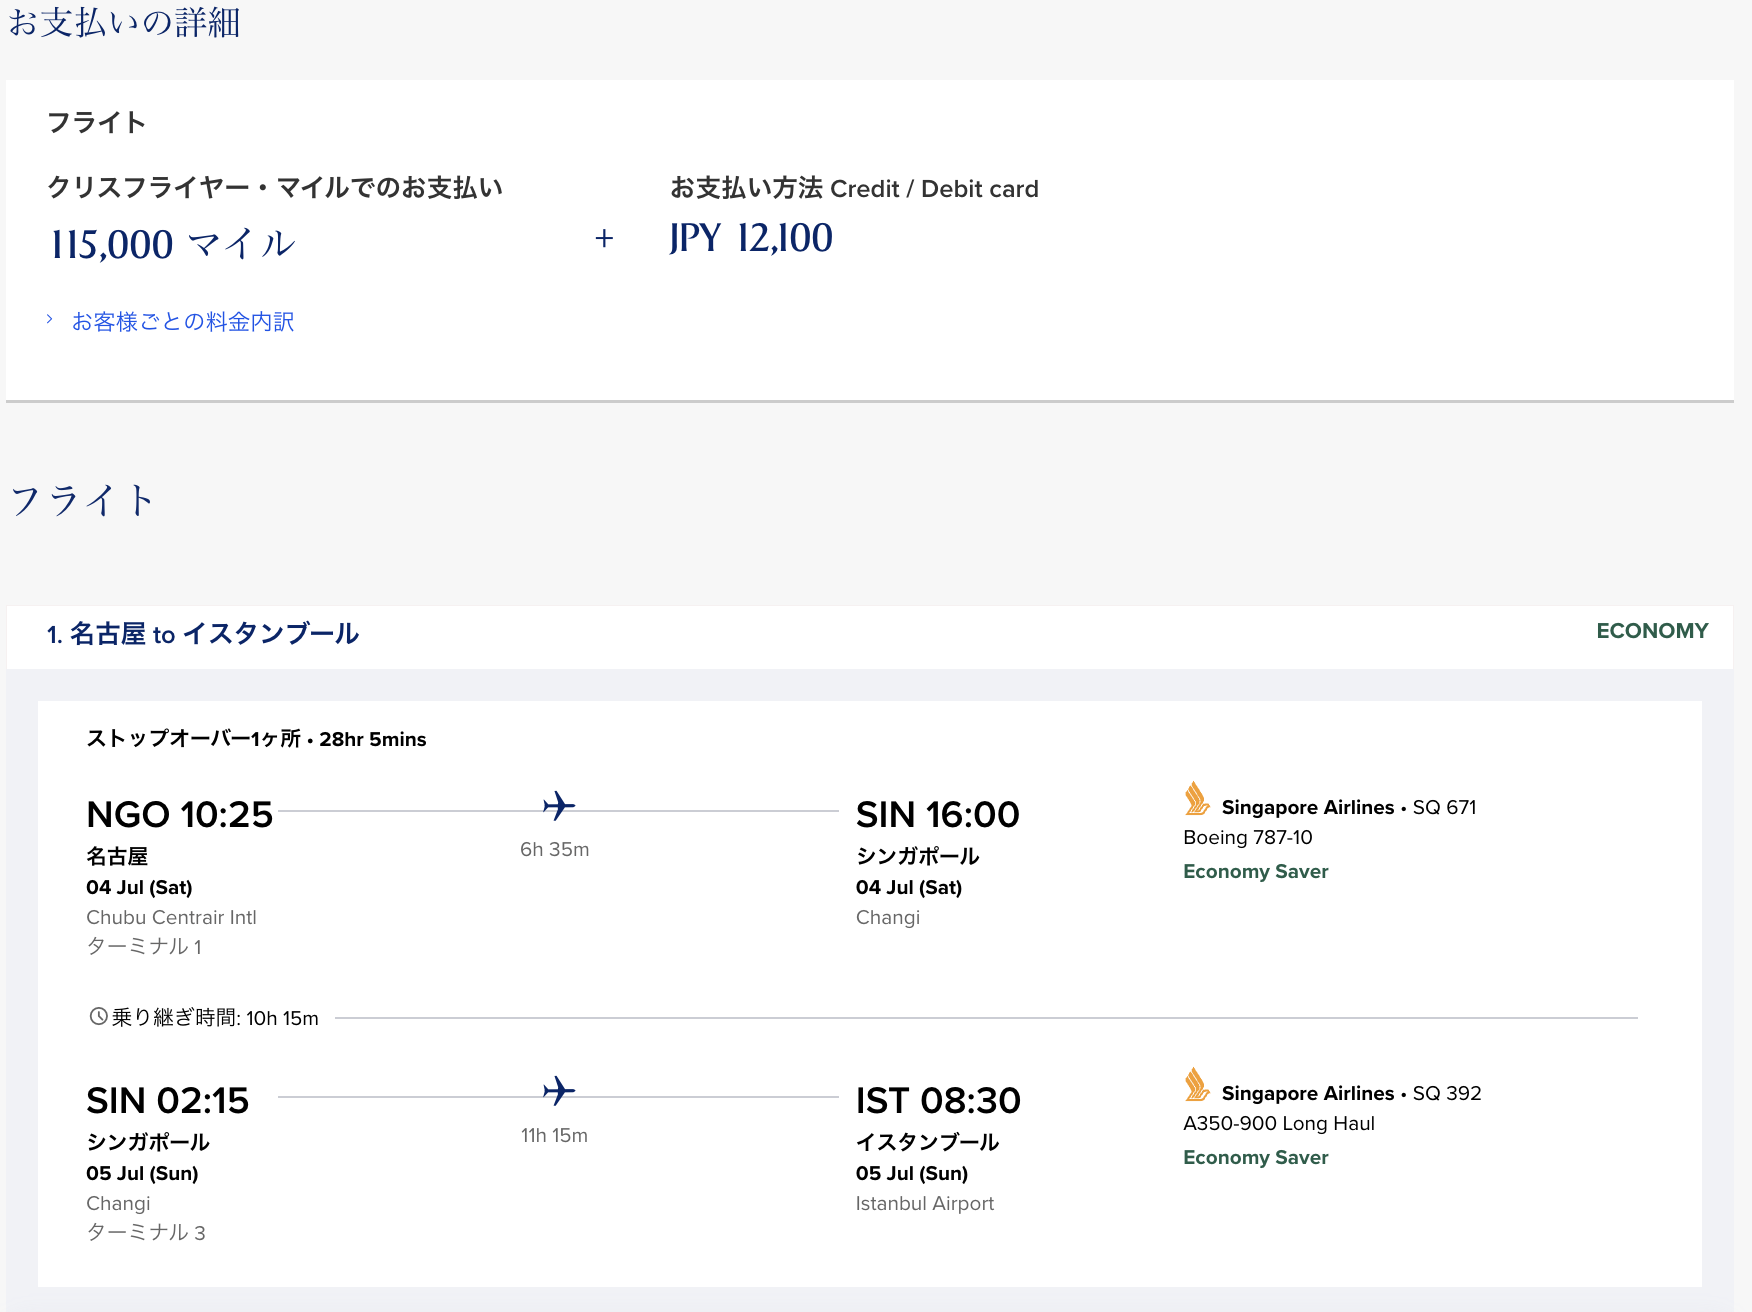
Task: Click the Singapore Airlines logo beside SQ 392
Action: (x=1196, y=1085)
